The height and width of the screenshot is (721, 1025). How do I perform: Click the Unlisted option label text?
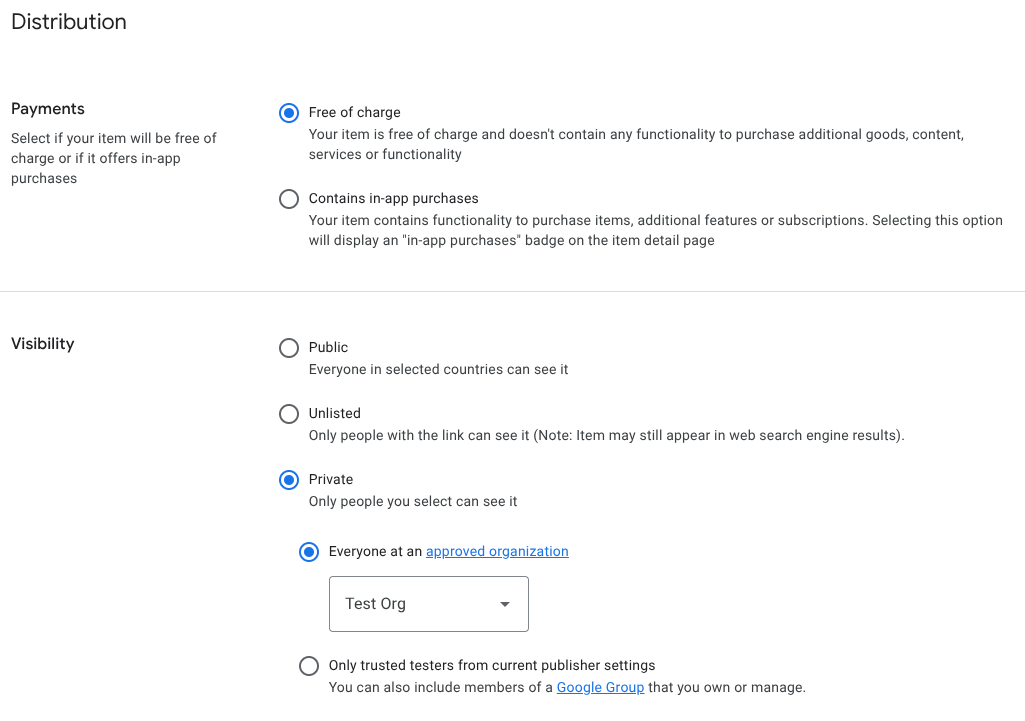pos(335,413)
